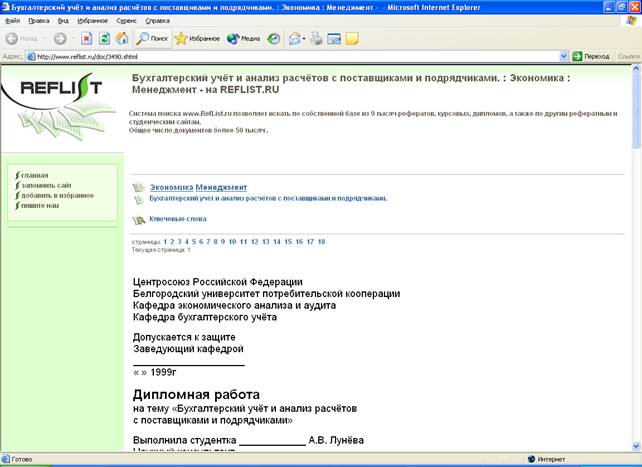Click the Переход go button
The image size is (642, 467).
(x=591, y=56)
